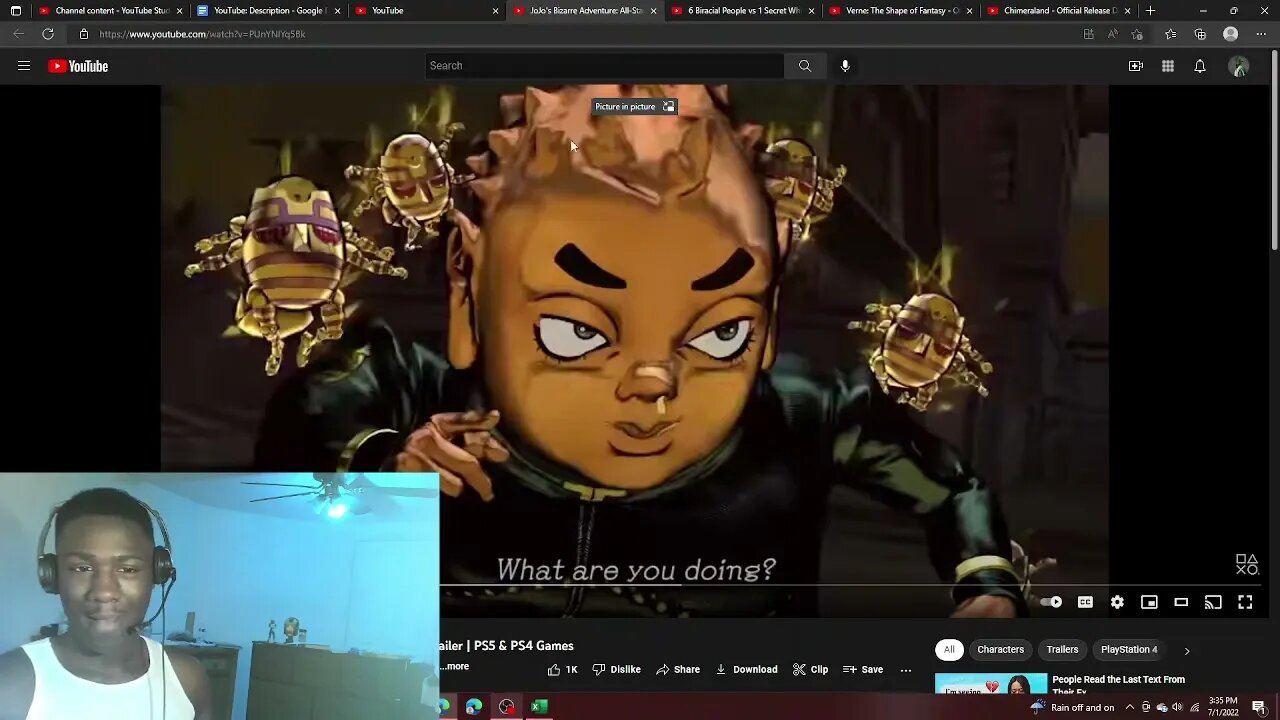The image size is (1280, 720).
Task: Clip the video
Action: (810, 669)
